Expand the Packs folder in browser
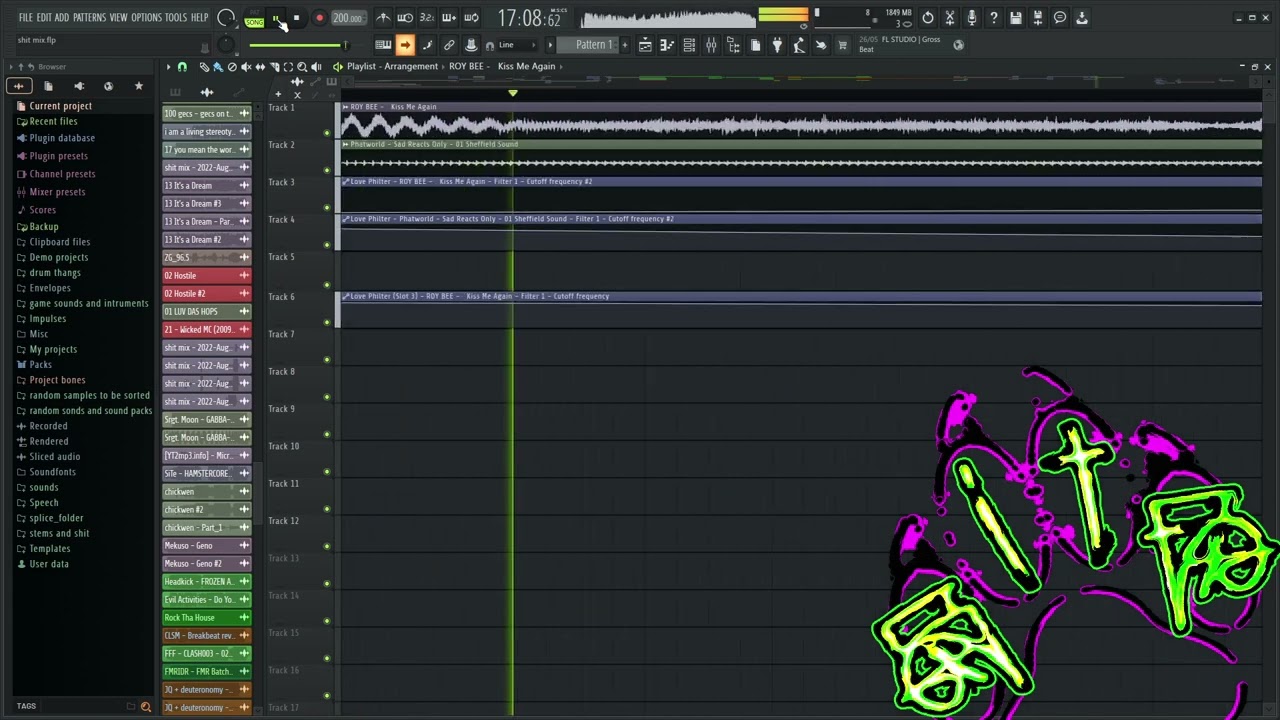1280x720 pixels. tap(40, 365)
